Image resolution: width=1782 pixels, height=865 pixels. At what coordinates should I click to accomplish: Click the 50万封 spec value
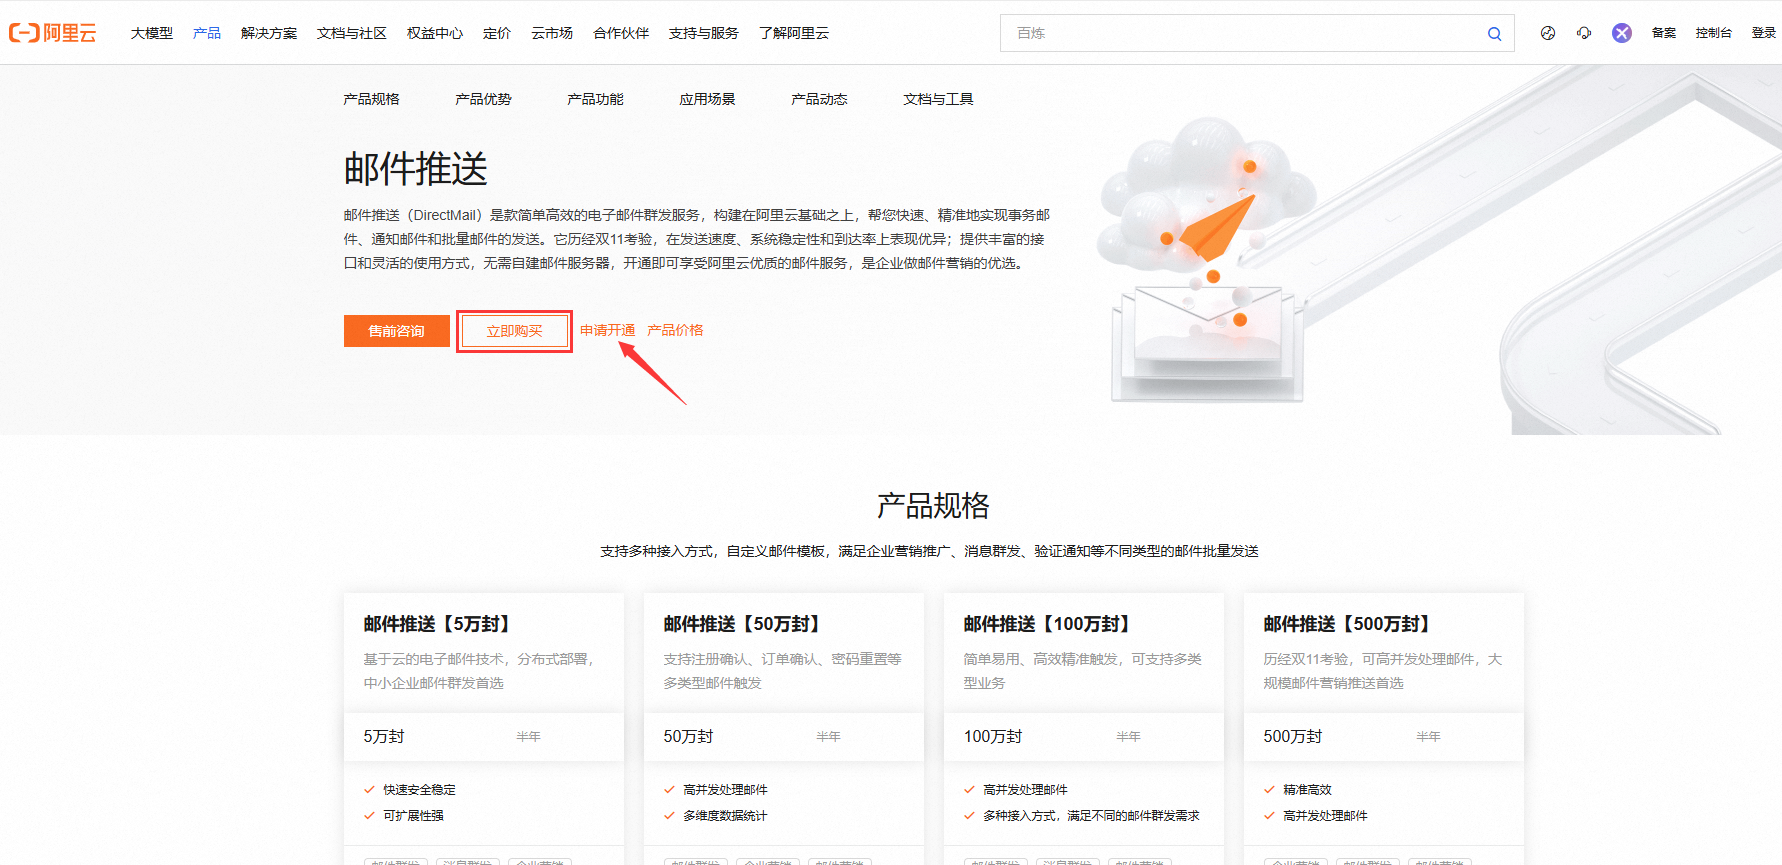688,736
